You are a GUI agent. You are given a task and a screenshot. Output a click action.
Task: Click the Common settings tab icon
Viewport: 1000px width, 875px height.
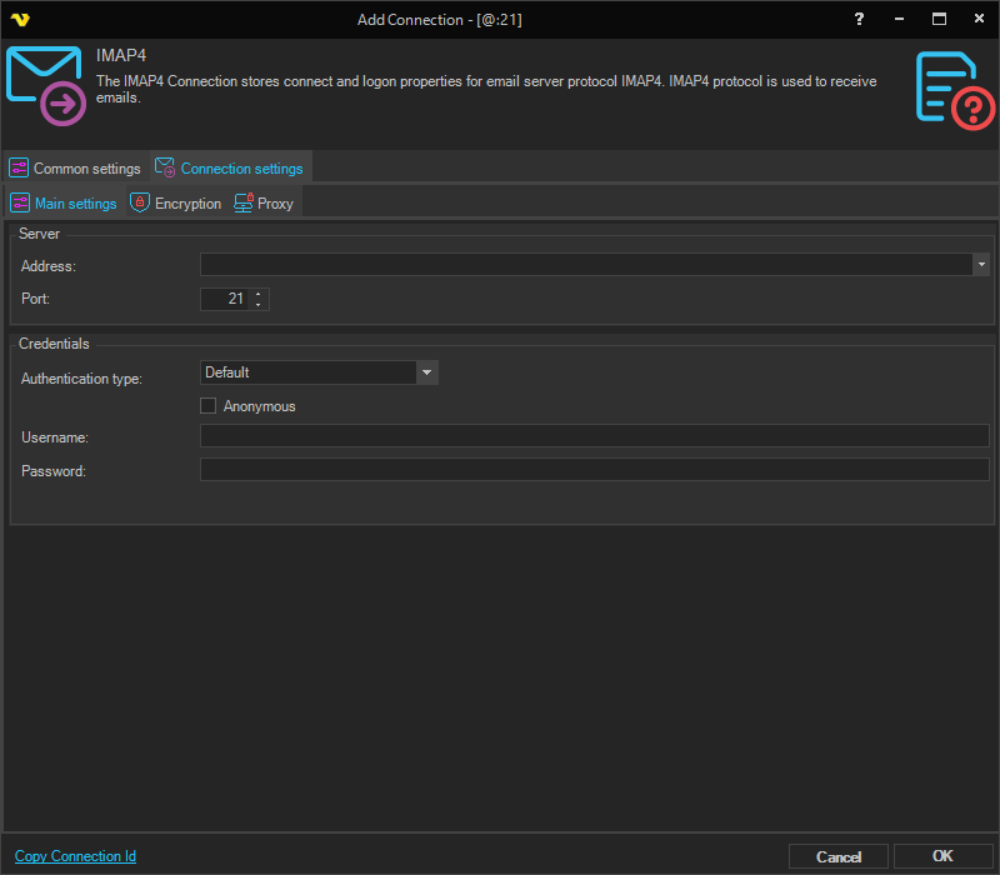pyautogui.click(x=19, y=168)
